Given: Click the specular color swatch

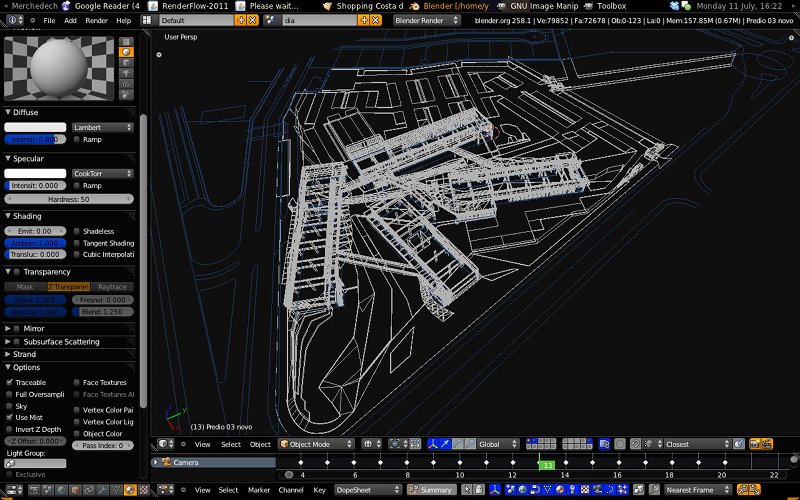Looking at the screenshot, I should pos(35,173).
